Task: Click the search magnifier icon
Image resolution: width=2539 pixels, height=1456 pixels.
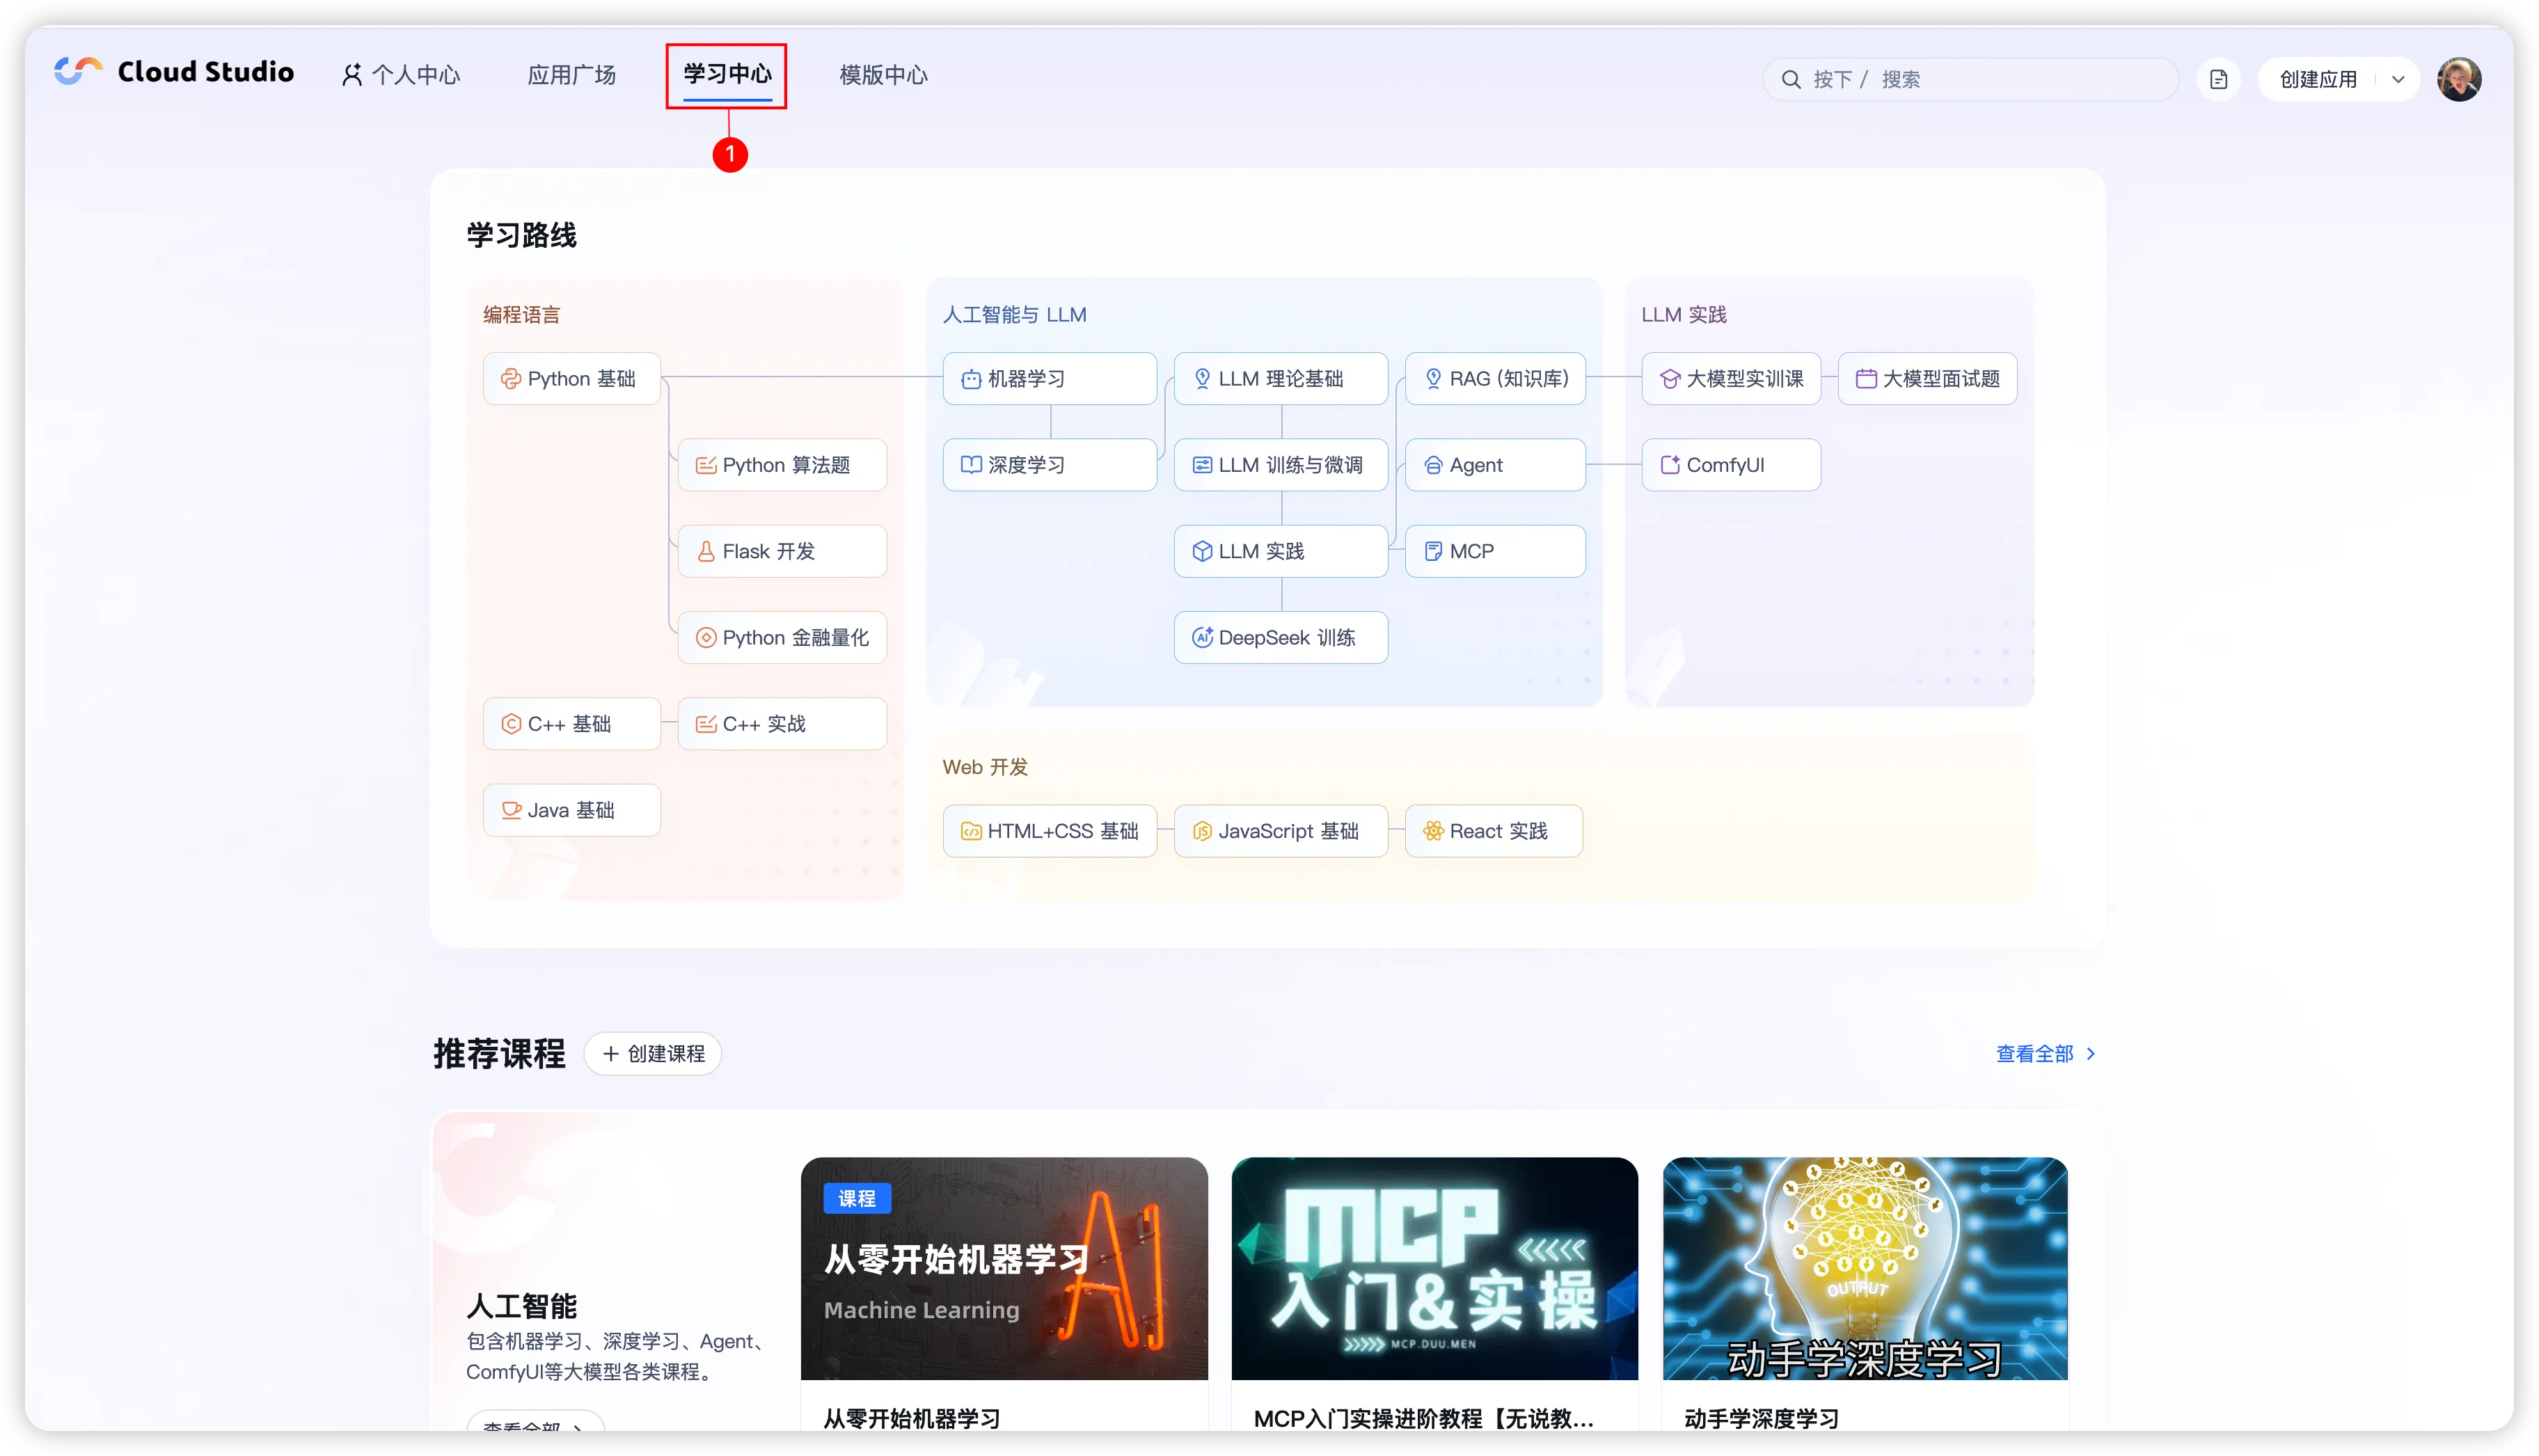Action: pos(1791,79)
